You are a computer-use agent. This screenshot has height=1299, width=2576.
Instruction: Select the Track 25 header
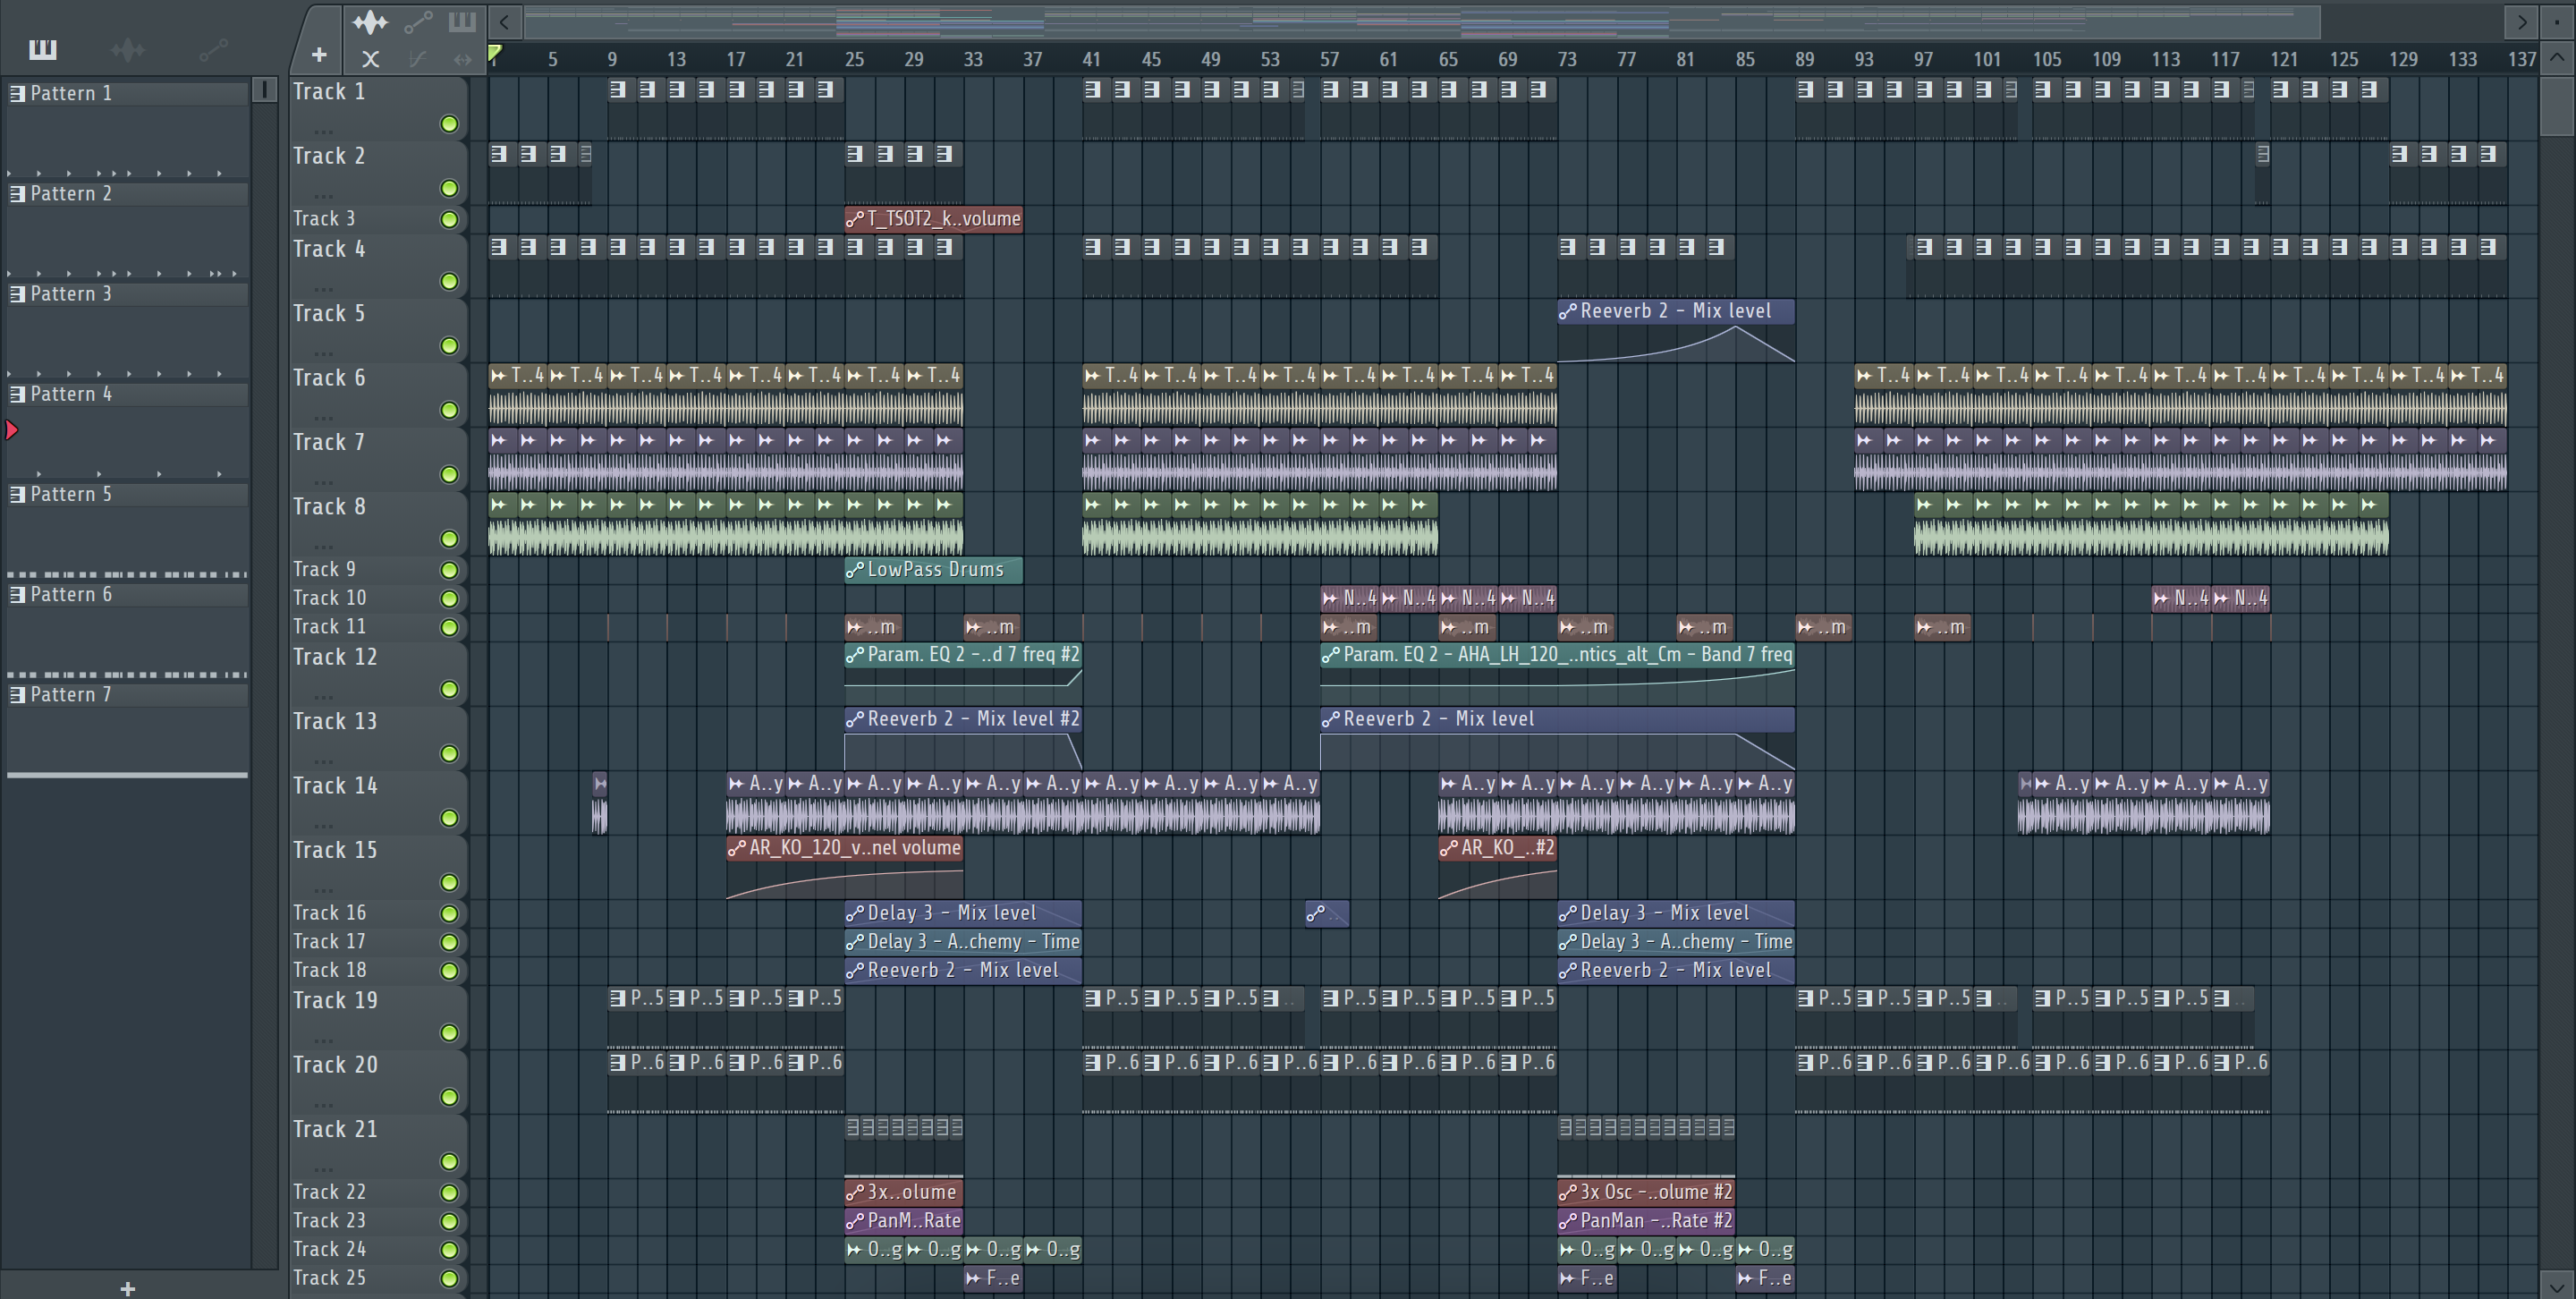click(x=378, y=1278)
